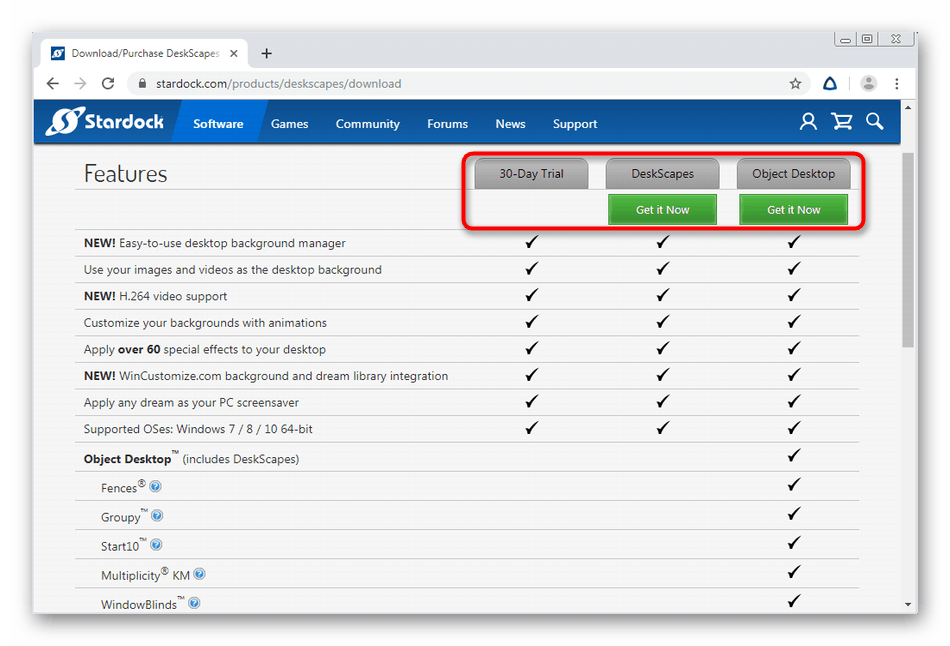Click the triangular extension icon in toolbar

tap(829, 84)
